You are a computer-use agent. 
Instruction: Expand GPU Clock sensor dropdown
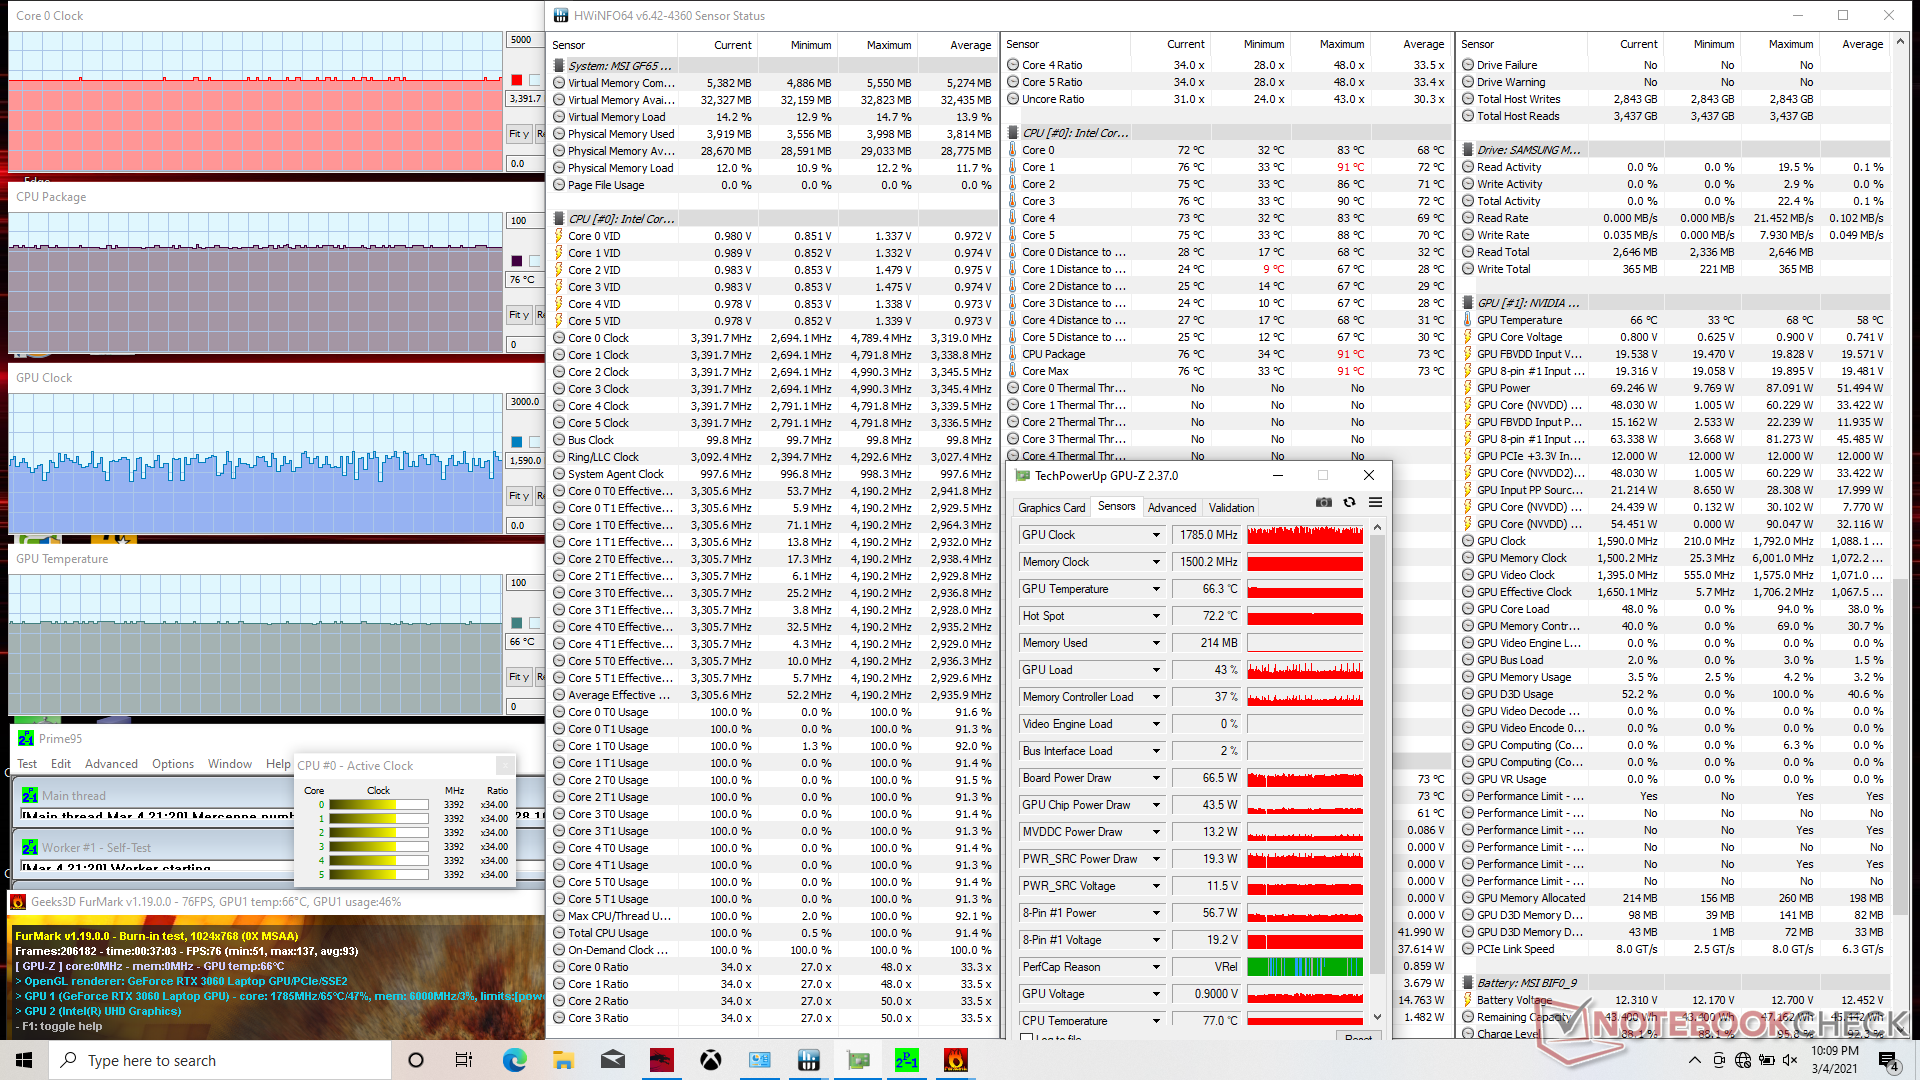pyautogui.click(x=1156, y=535)
